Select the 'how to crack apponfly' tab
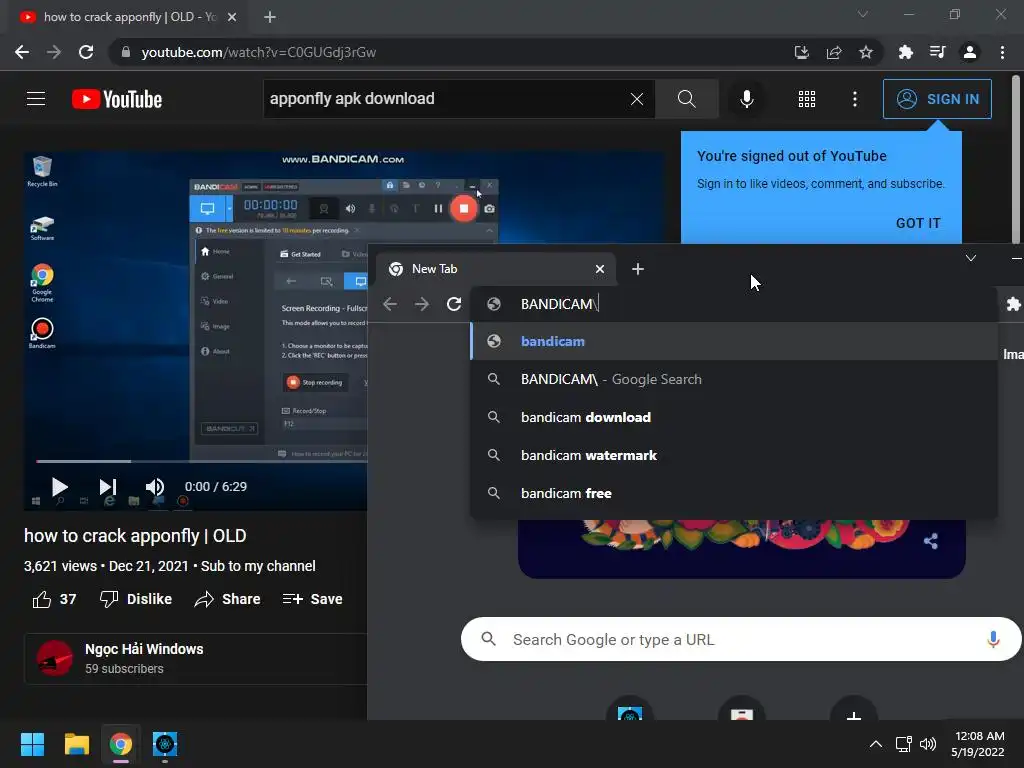Screen dimensions: 1024x768 point(127,17)
